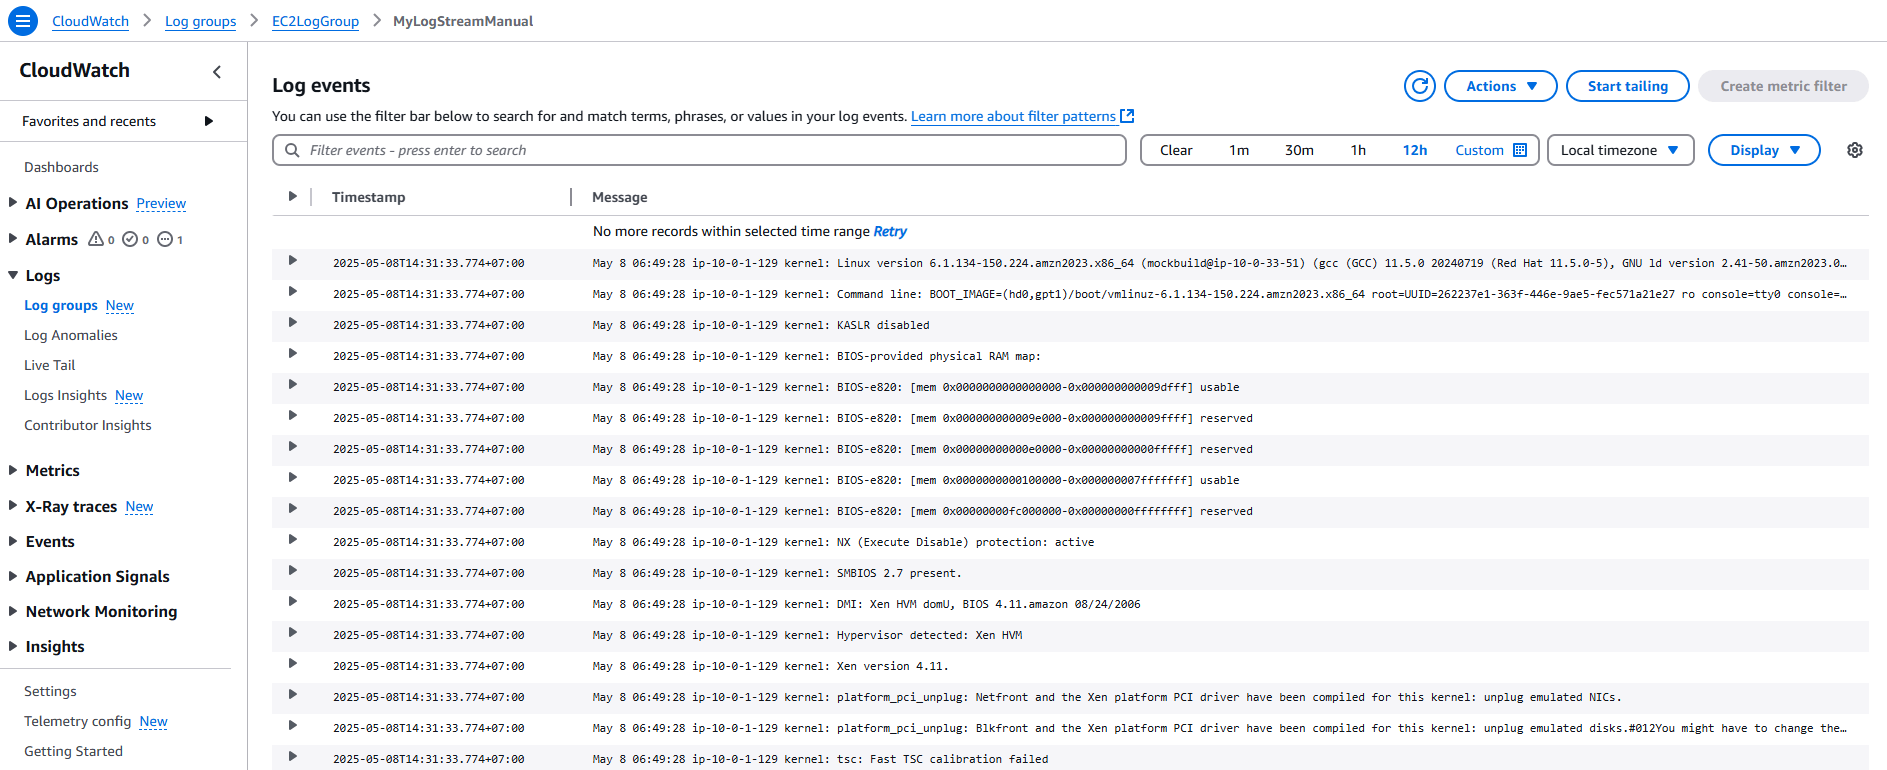
Task: Clear the selected time range
Action: coord(1176,150)
